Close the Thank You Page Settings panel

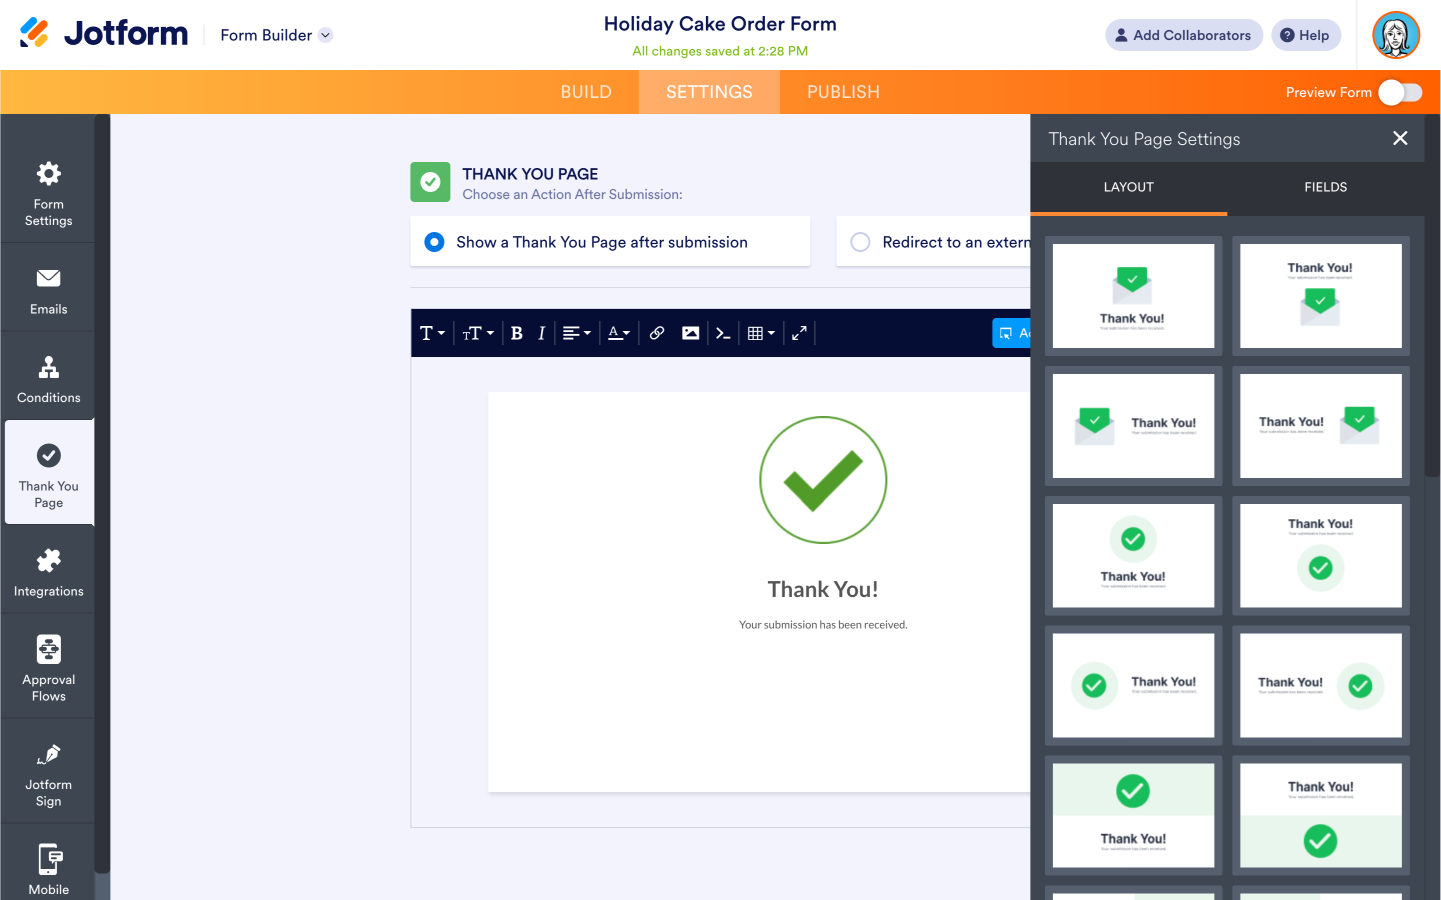point(1400,138)
